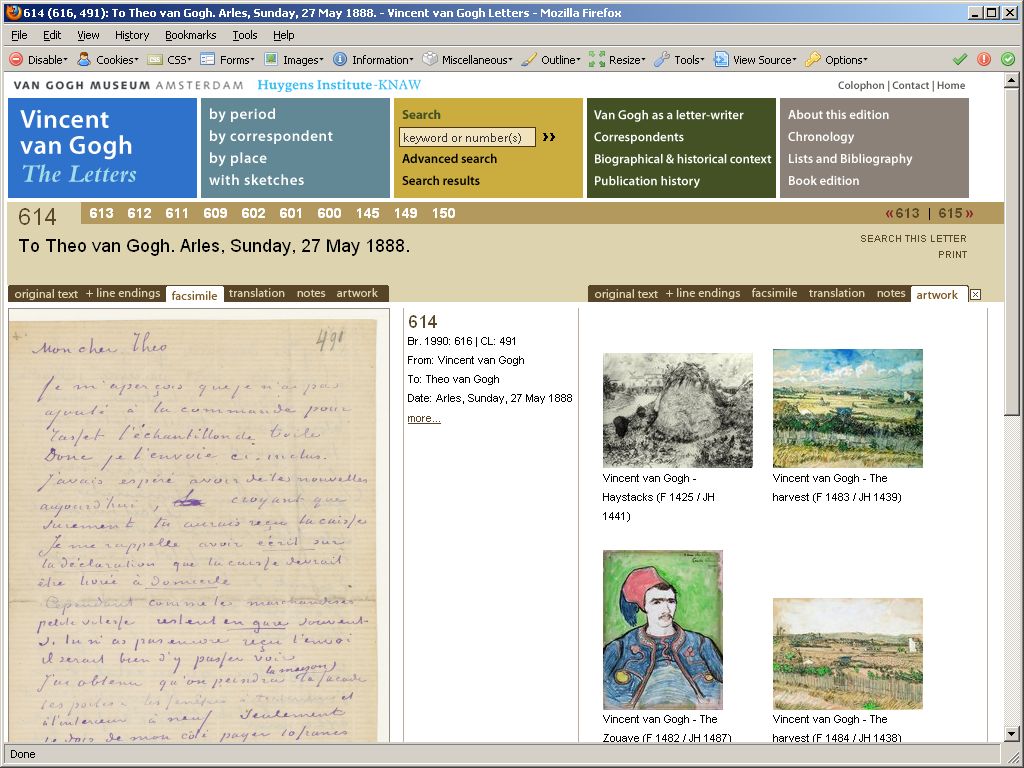1024x768 pixels.
Task: Go to previous letter 613 arrow link
Action: tap(903, 214)
